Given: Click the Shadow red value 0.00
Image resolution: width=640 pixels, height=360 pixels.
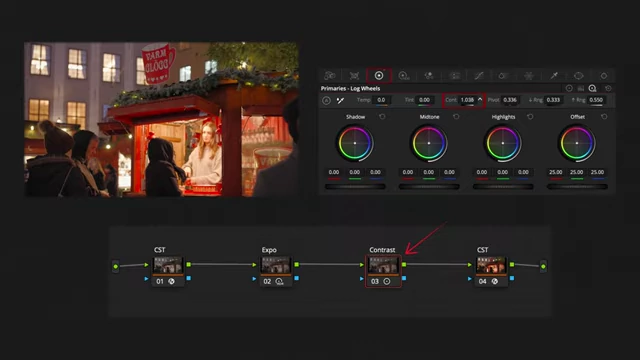Looking at the screenshot, I should pos(334,172).
